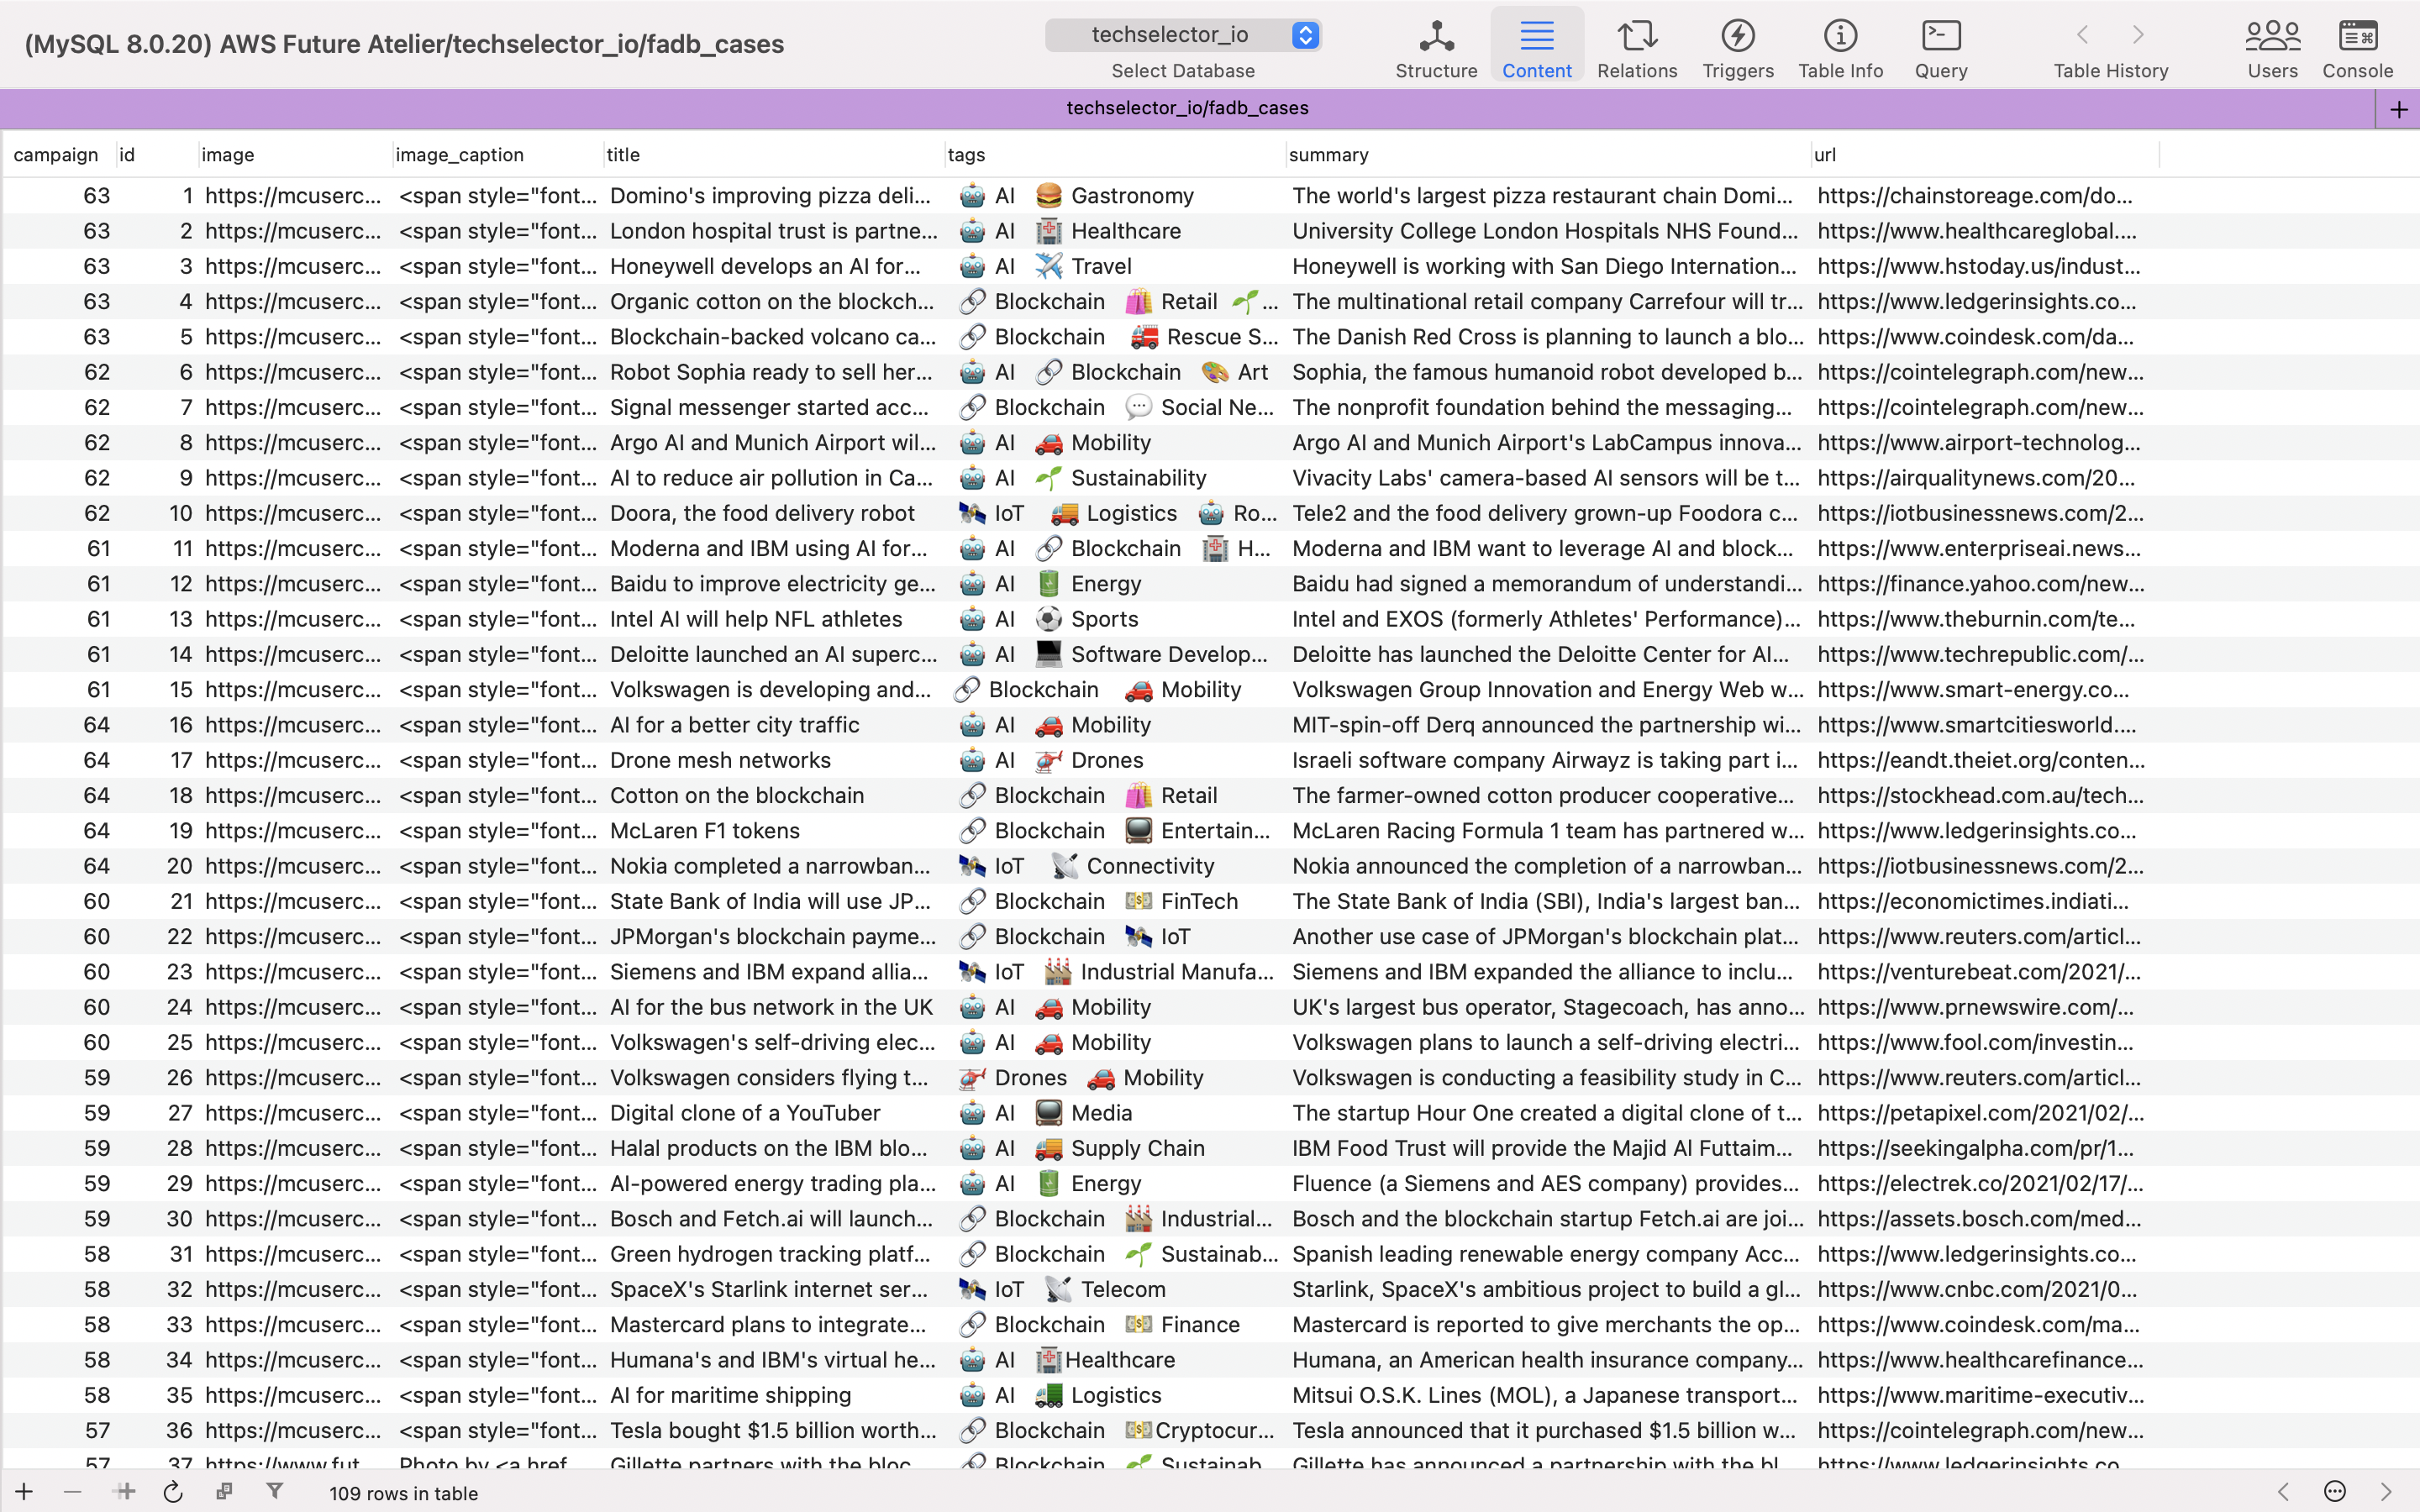2420x1512 pixels.
Task: Select the techselector_io/fadb_cases tab
Action: [1187, 108]
